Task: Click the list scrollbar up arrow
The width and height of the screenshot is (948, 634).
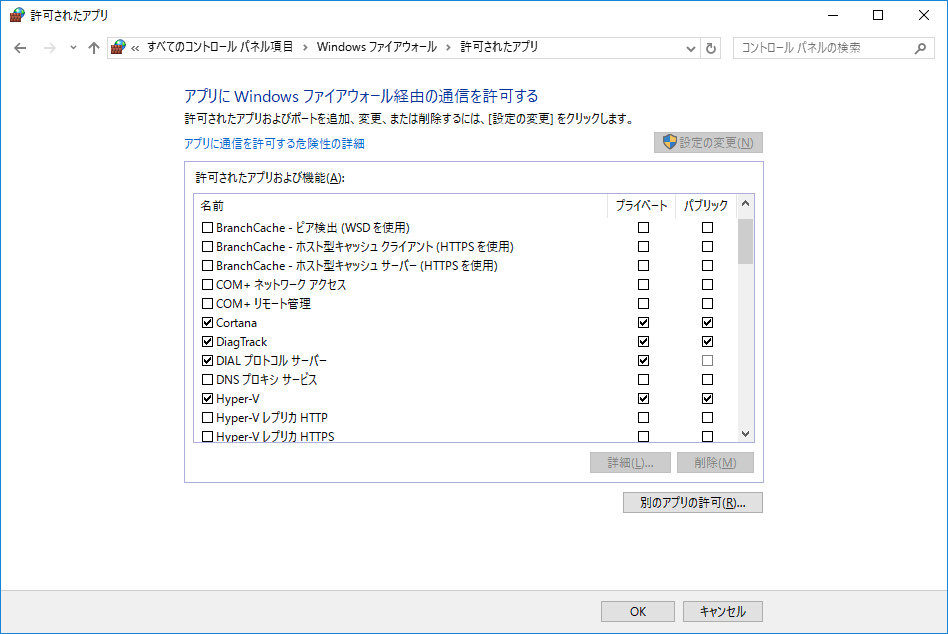Action: tap(745, 204)
